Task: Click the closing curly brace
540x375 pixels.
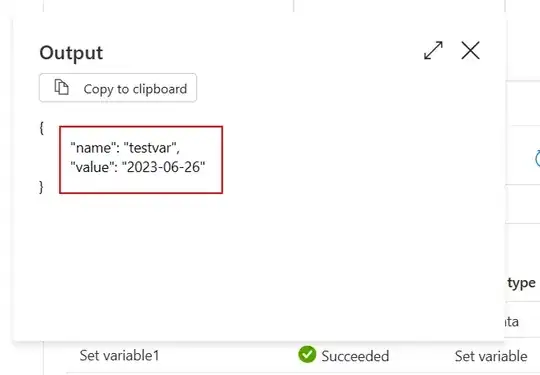Action: [41, 187]
